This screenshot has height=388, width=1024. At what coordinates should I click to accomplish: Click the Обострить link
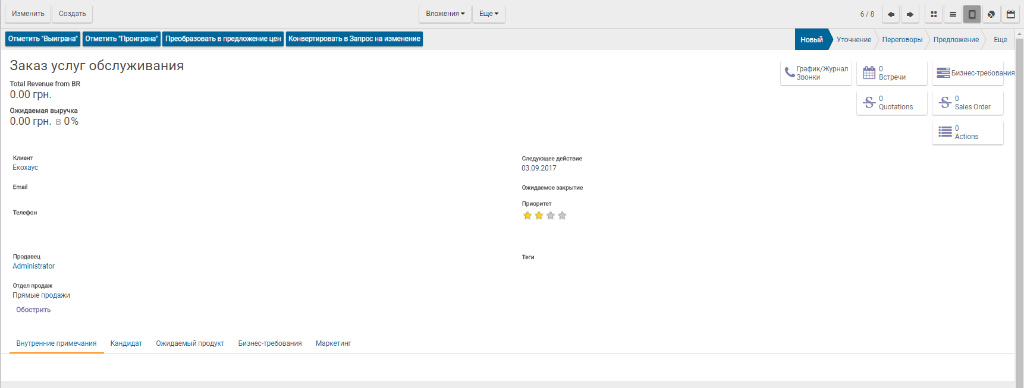click(x=33, y=310)
